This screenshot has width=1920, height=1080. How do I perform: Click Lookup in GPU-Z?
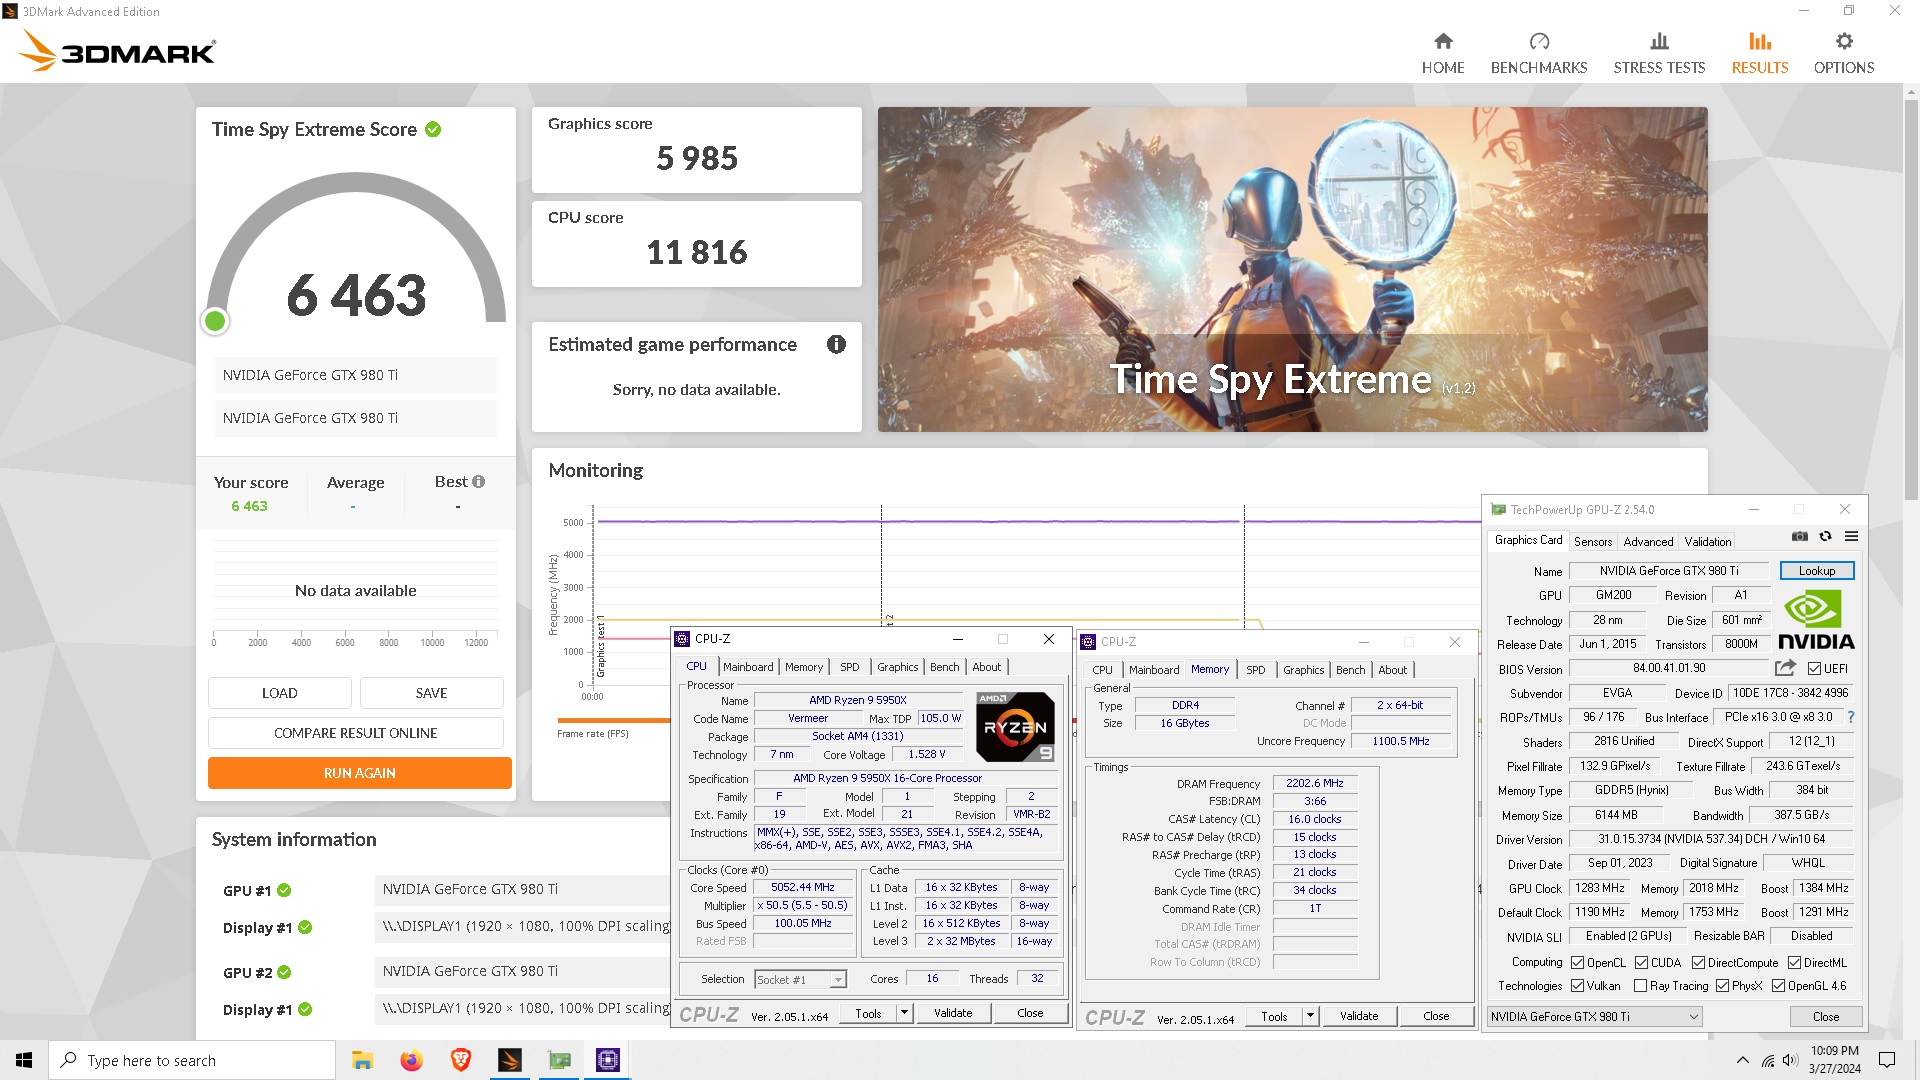[x=1816, y=571]
